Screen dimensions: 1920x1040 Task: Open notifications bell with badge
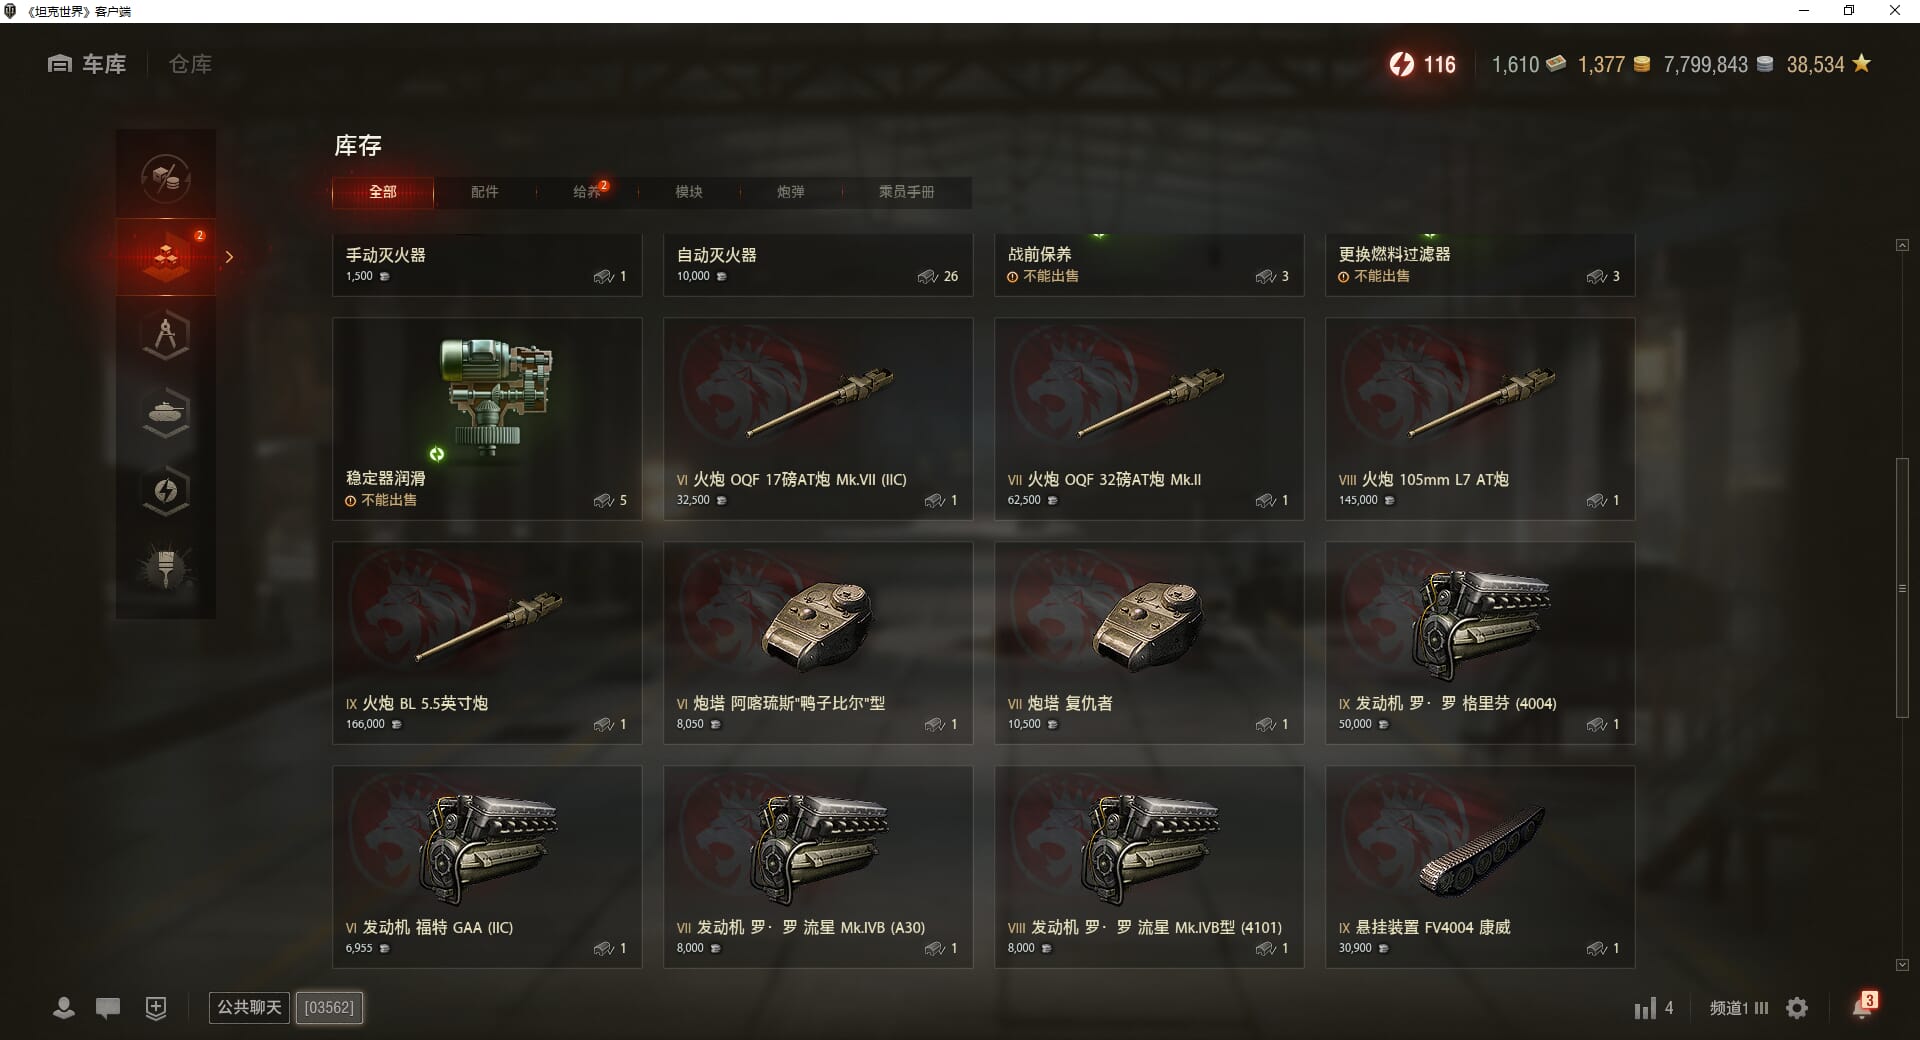tap(1864, 1006)
